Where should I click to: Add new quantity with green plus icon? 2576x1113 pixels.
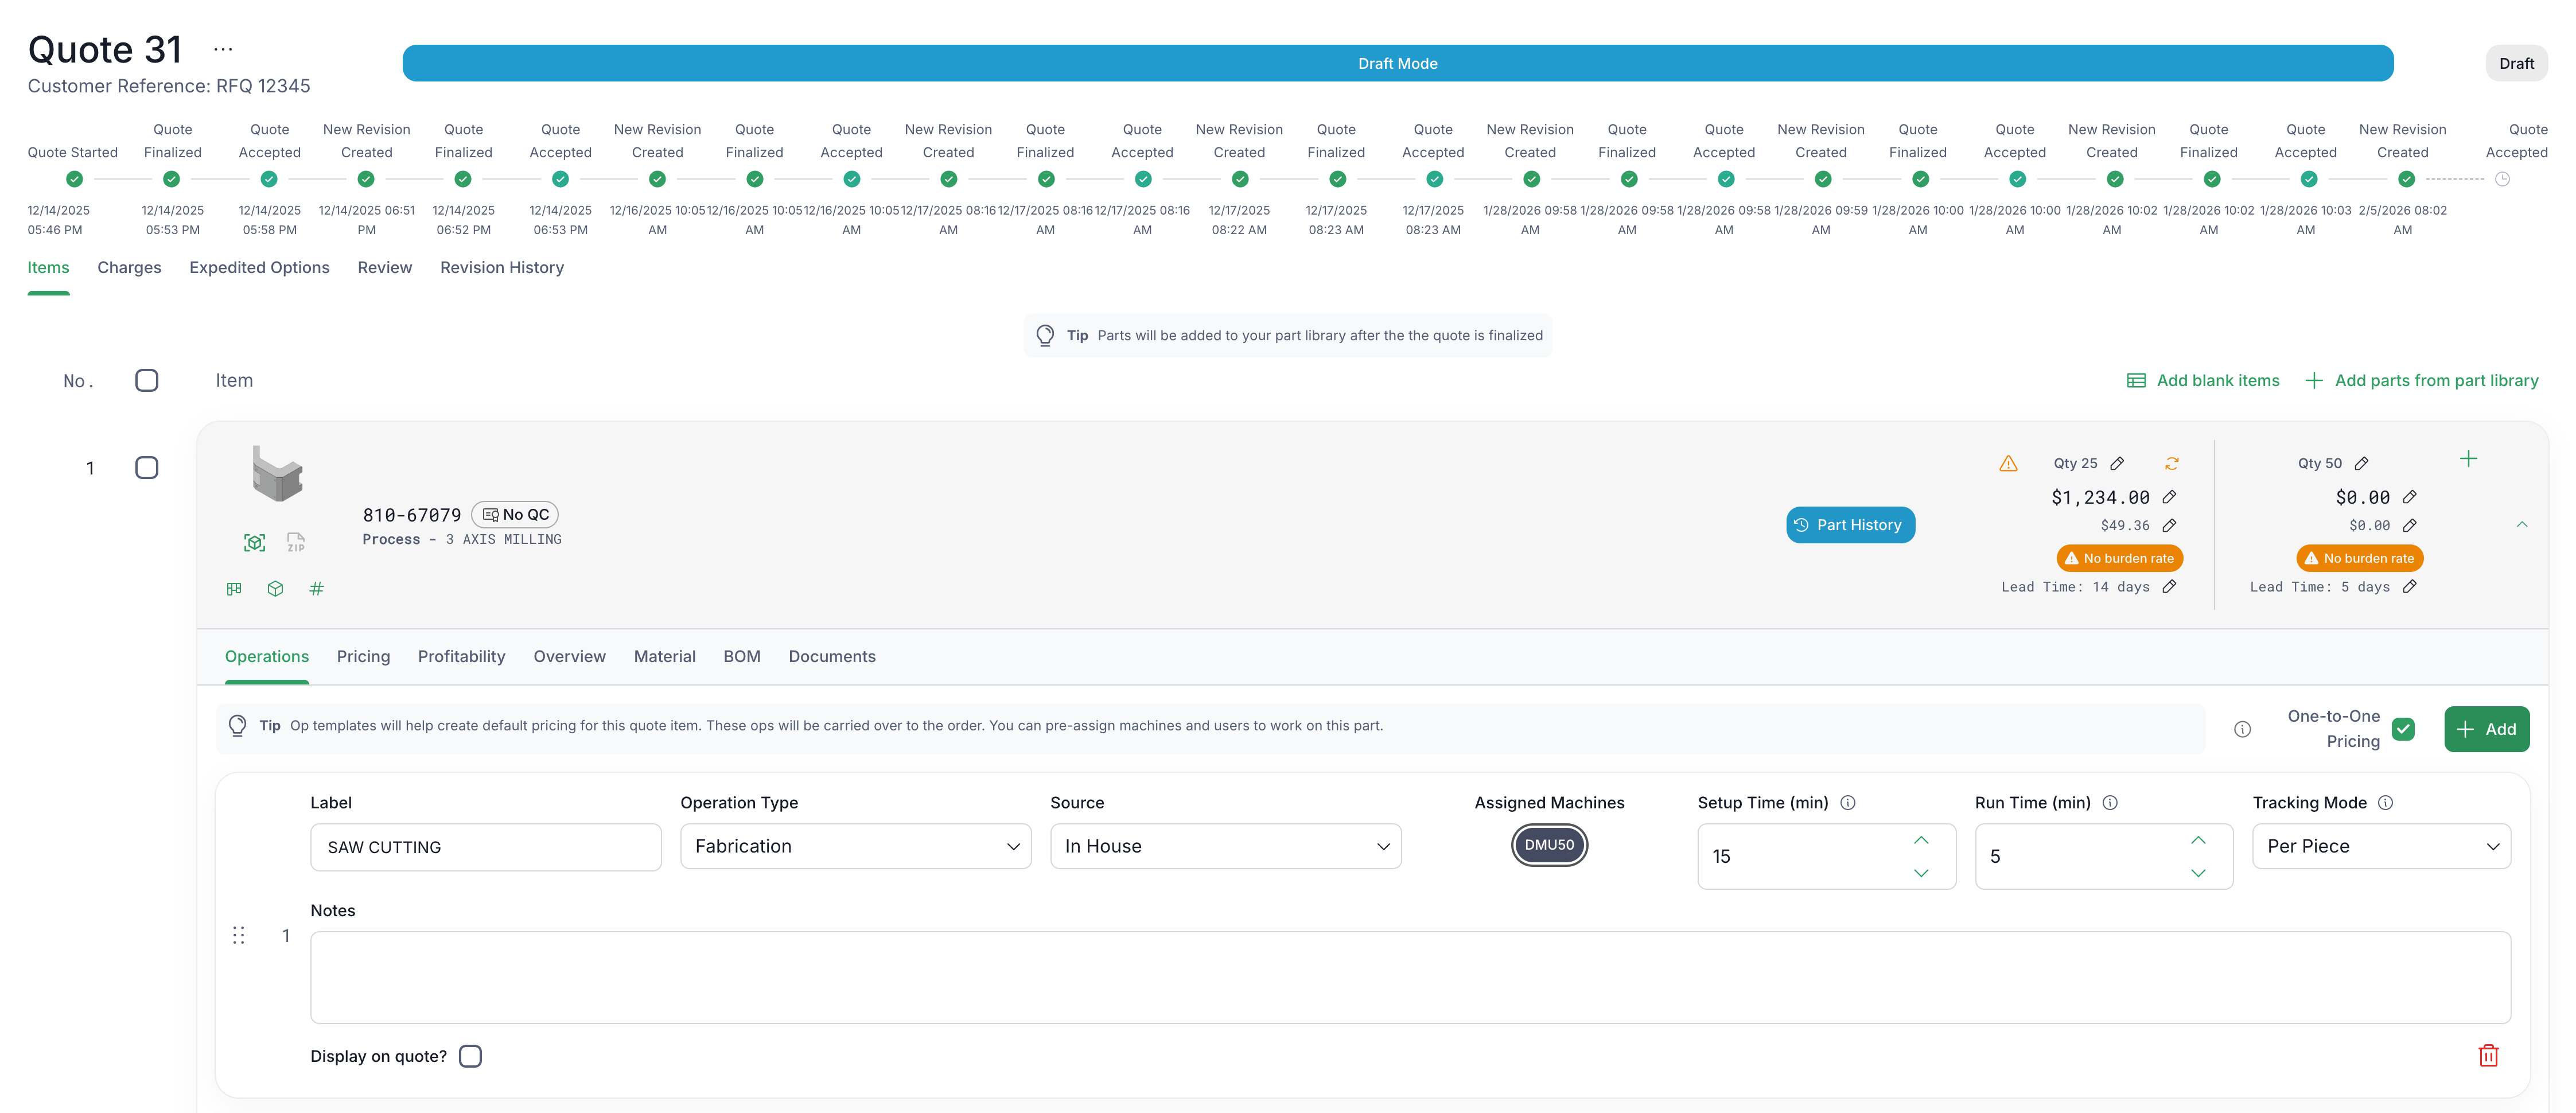tap(2468, 459)
